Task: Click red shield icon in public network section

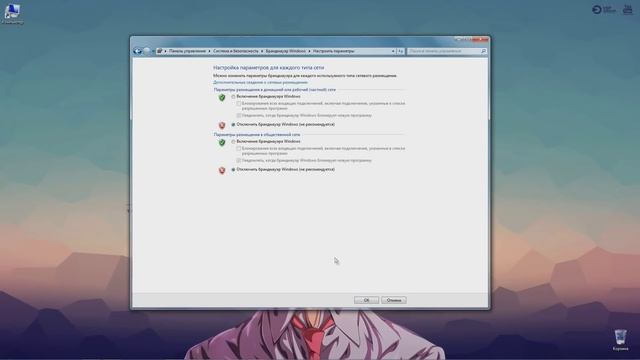Action: pos(222,170)
